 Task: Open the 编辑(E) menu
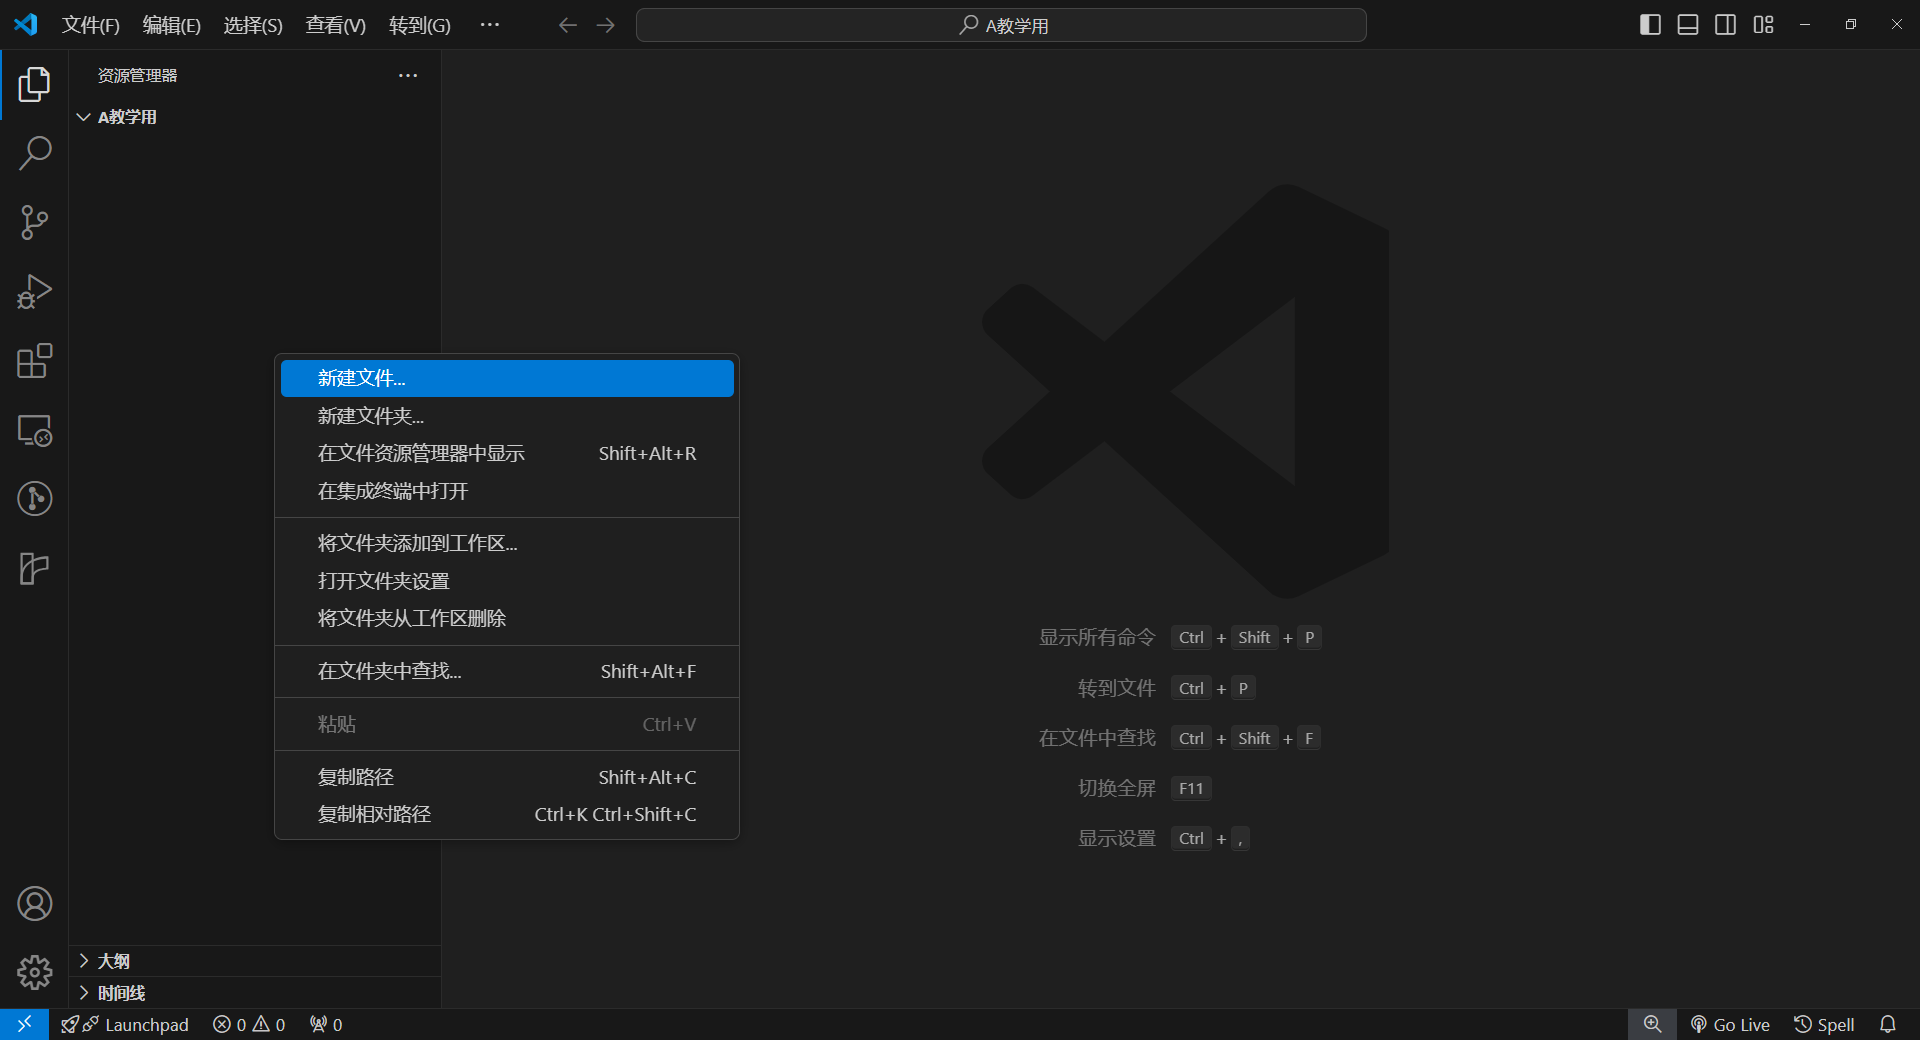172,25
